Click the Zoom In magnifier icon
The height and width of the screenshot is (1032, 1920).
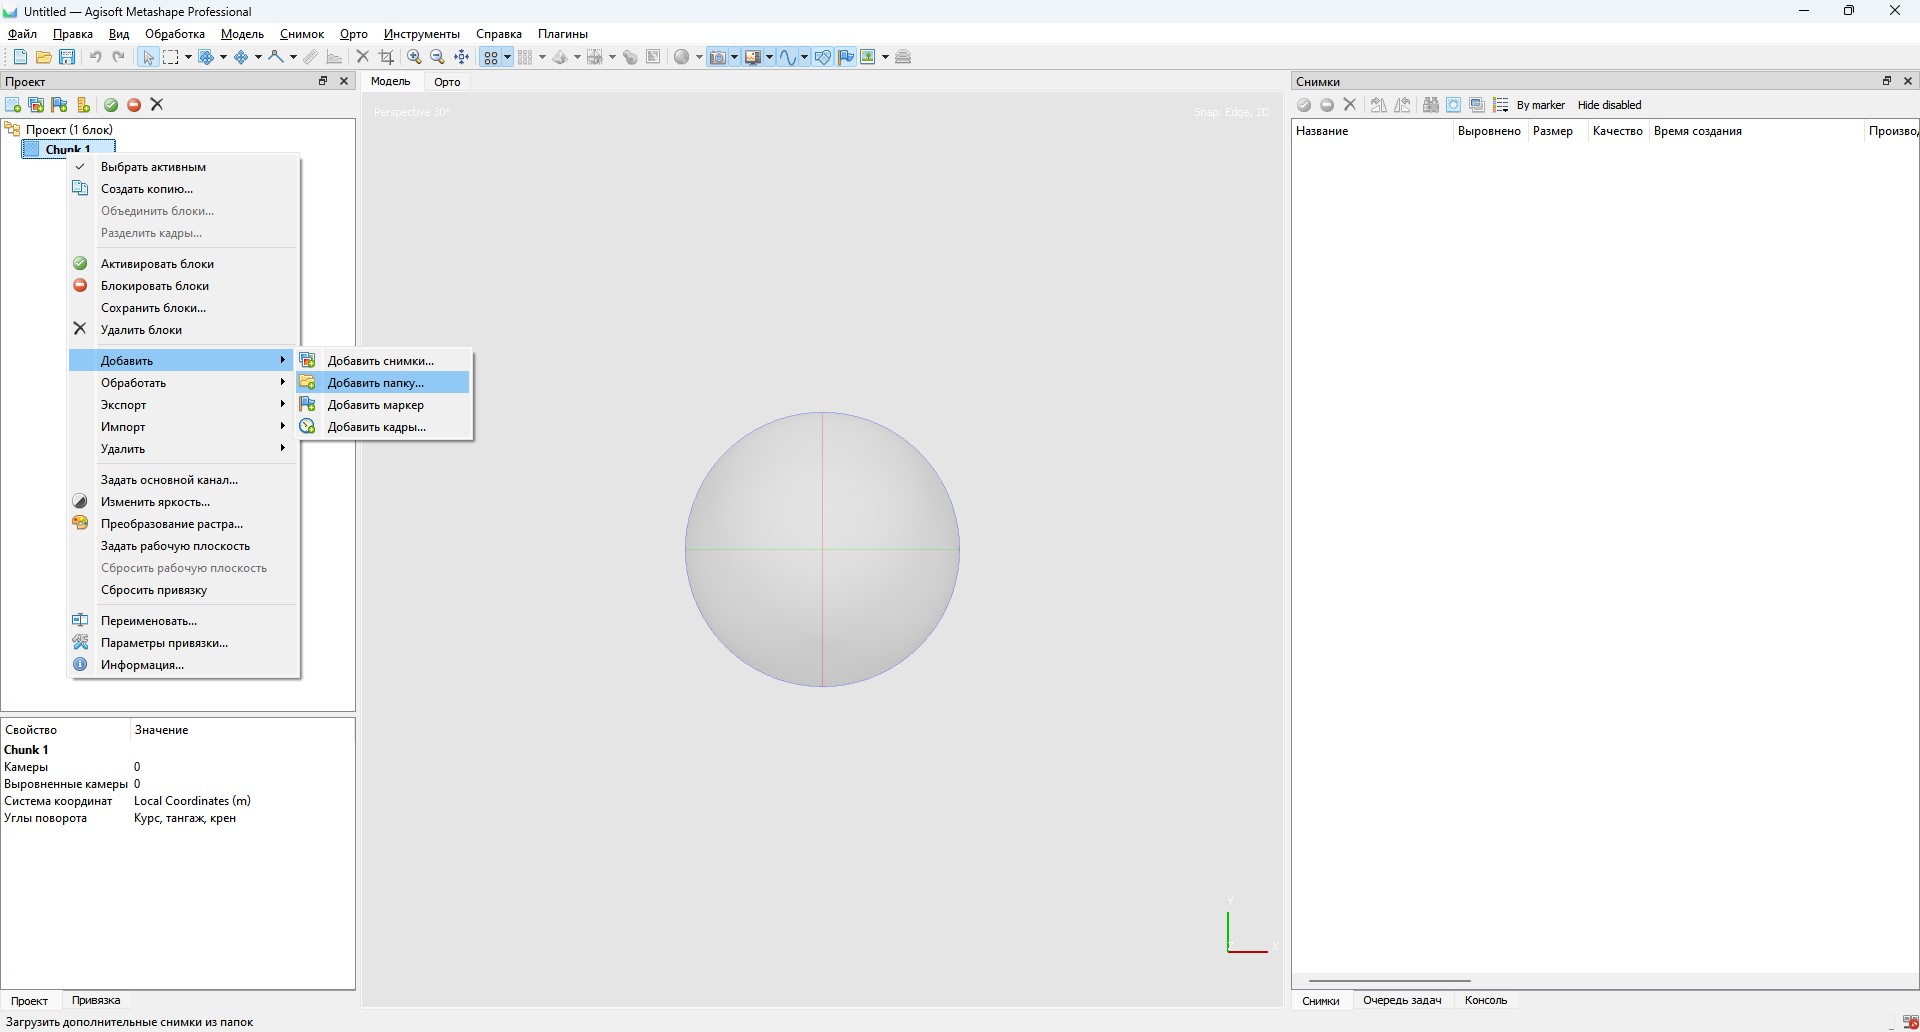[414, 57]
